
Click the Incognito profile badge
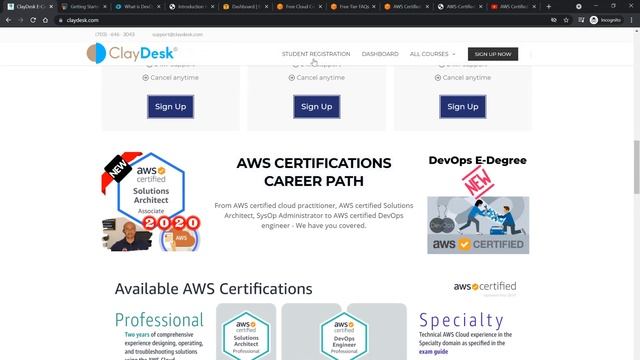click(x=606, y=20)
